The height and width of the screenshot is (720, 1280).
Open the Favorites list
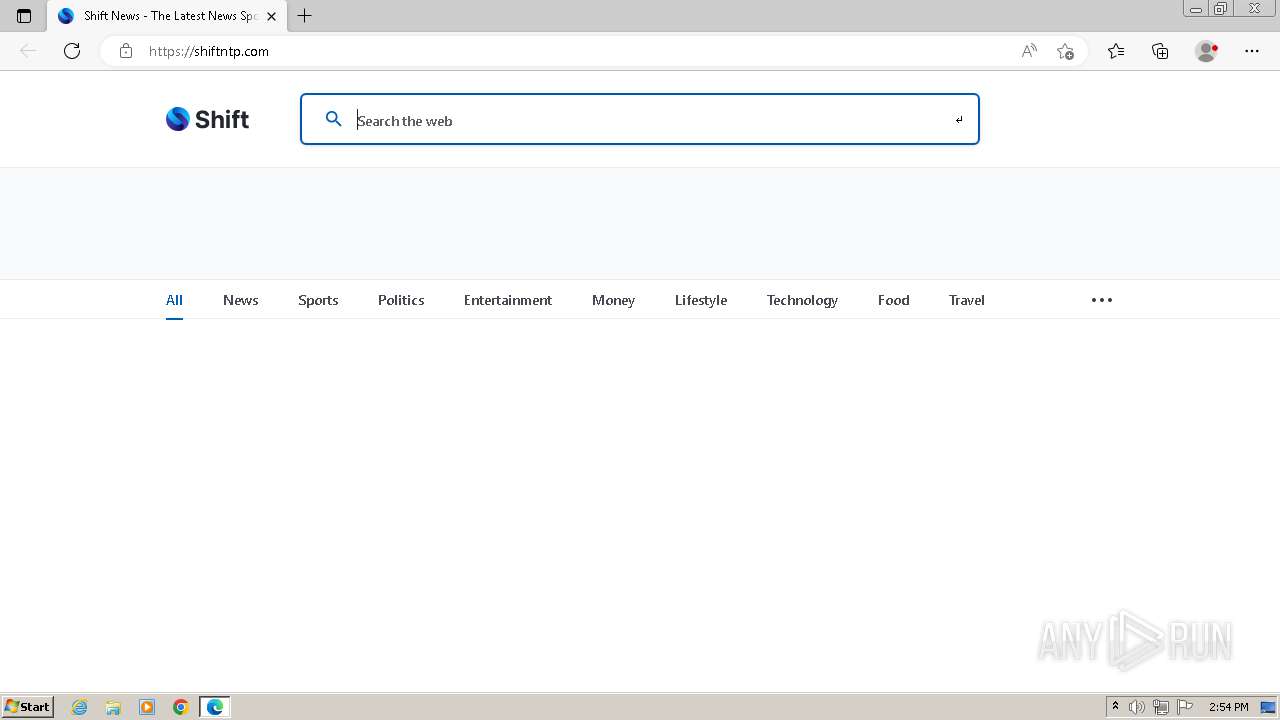click(1116, 51)
